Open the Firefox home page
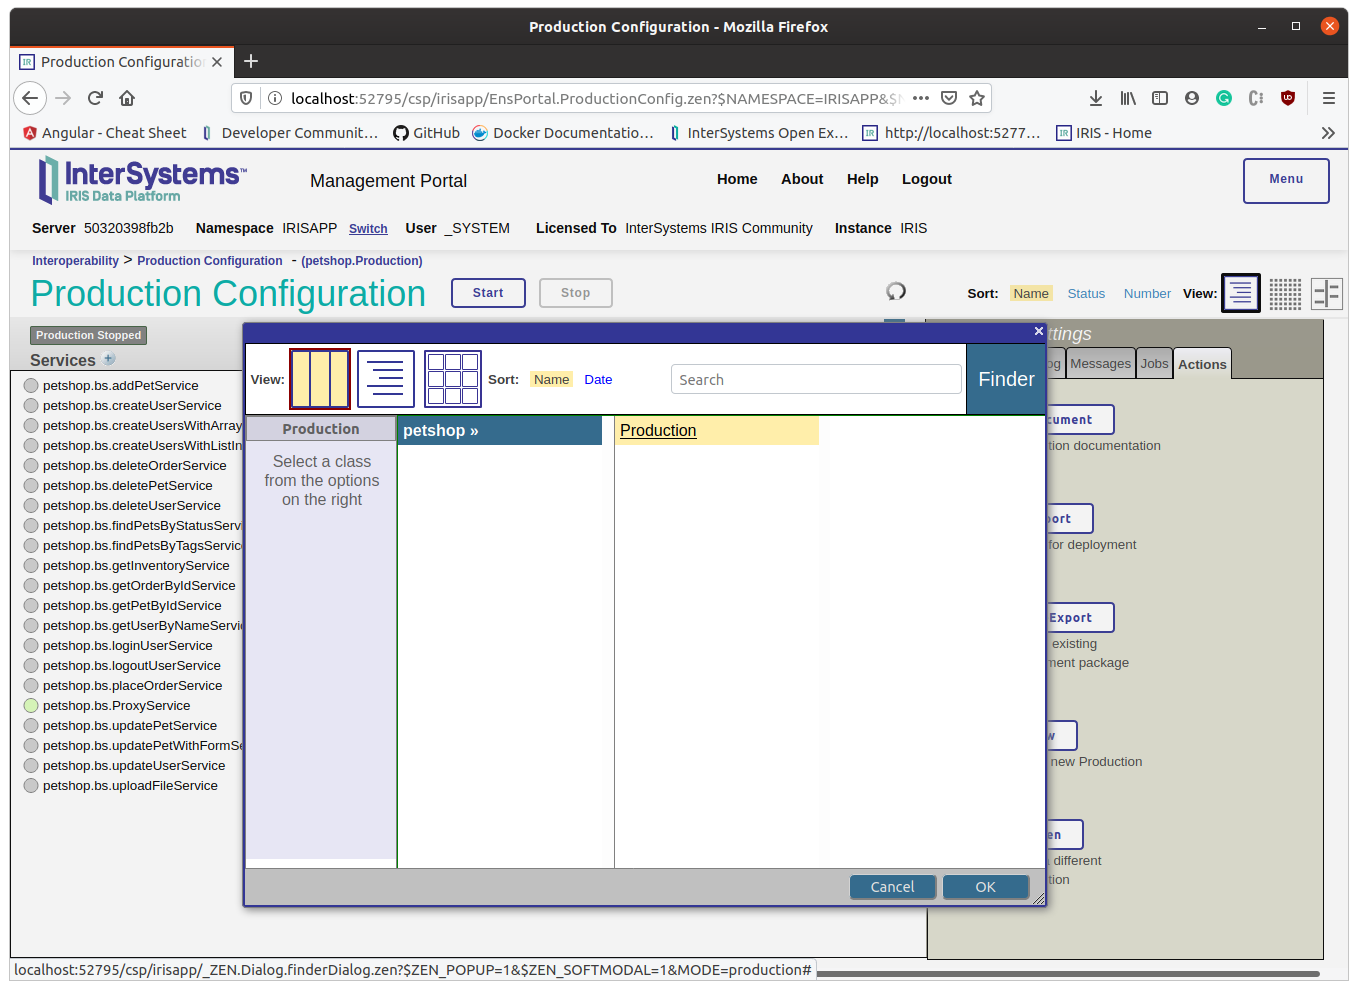Viewport: 1358px width, 990px height. point(127,98)
